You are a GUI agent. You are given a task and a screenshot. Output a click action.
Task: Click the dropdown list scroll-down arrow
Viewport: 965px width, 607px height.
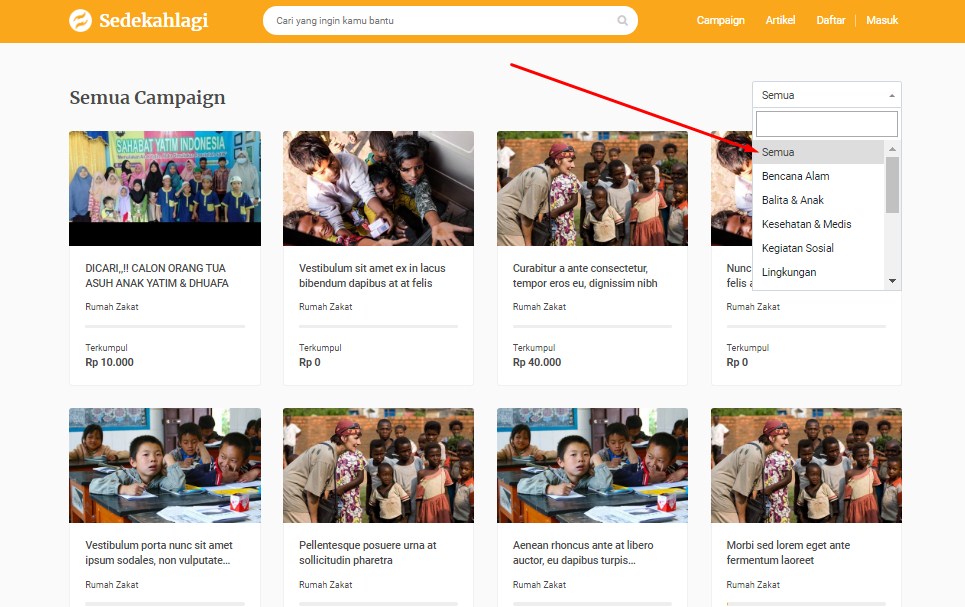[x=892, y=281]
